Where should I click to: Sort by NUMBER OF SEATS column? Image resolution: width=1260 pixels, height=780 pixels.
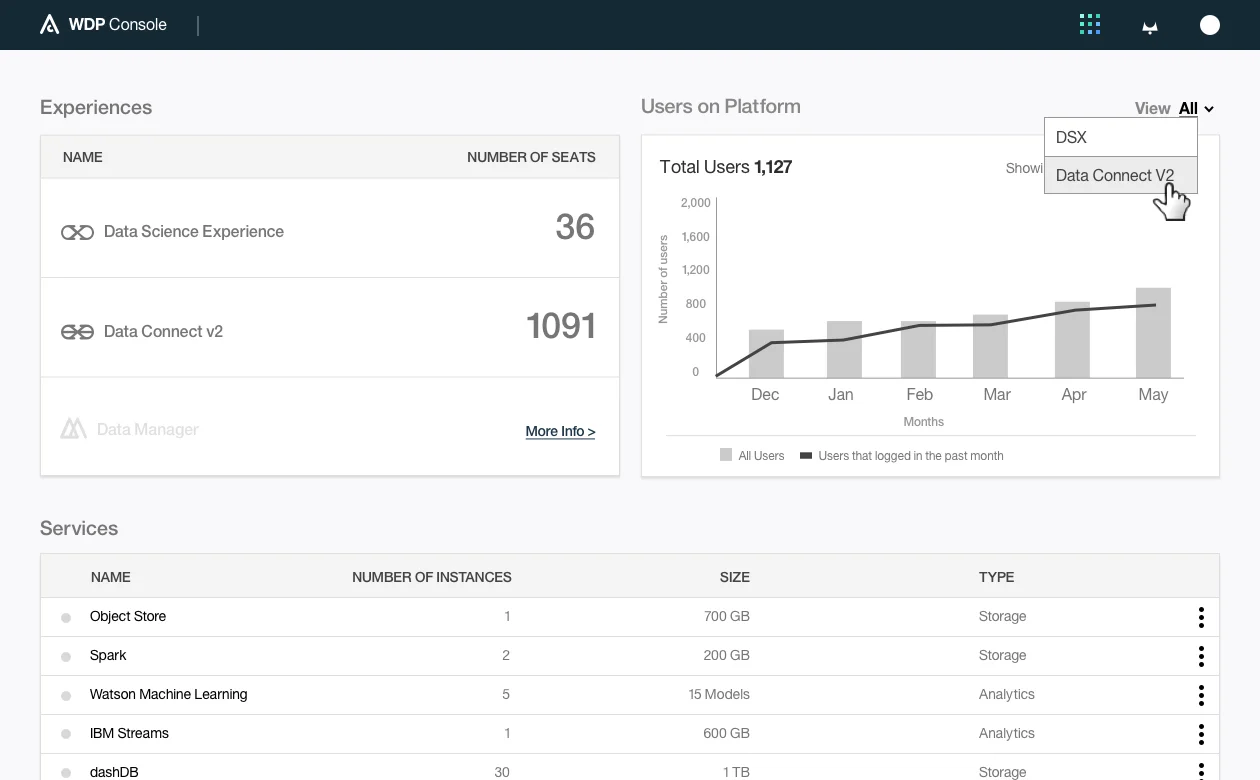coord(531,157)
